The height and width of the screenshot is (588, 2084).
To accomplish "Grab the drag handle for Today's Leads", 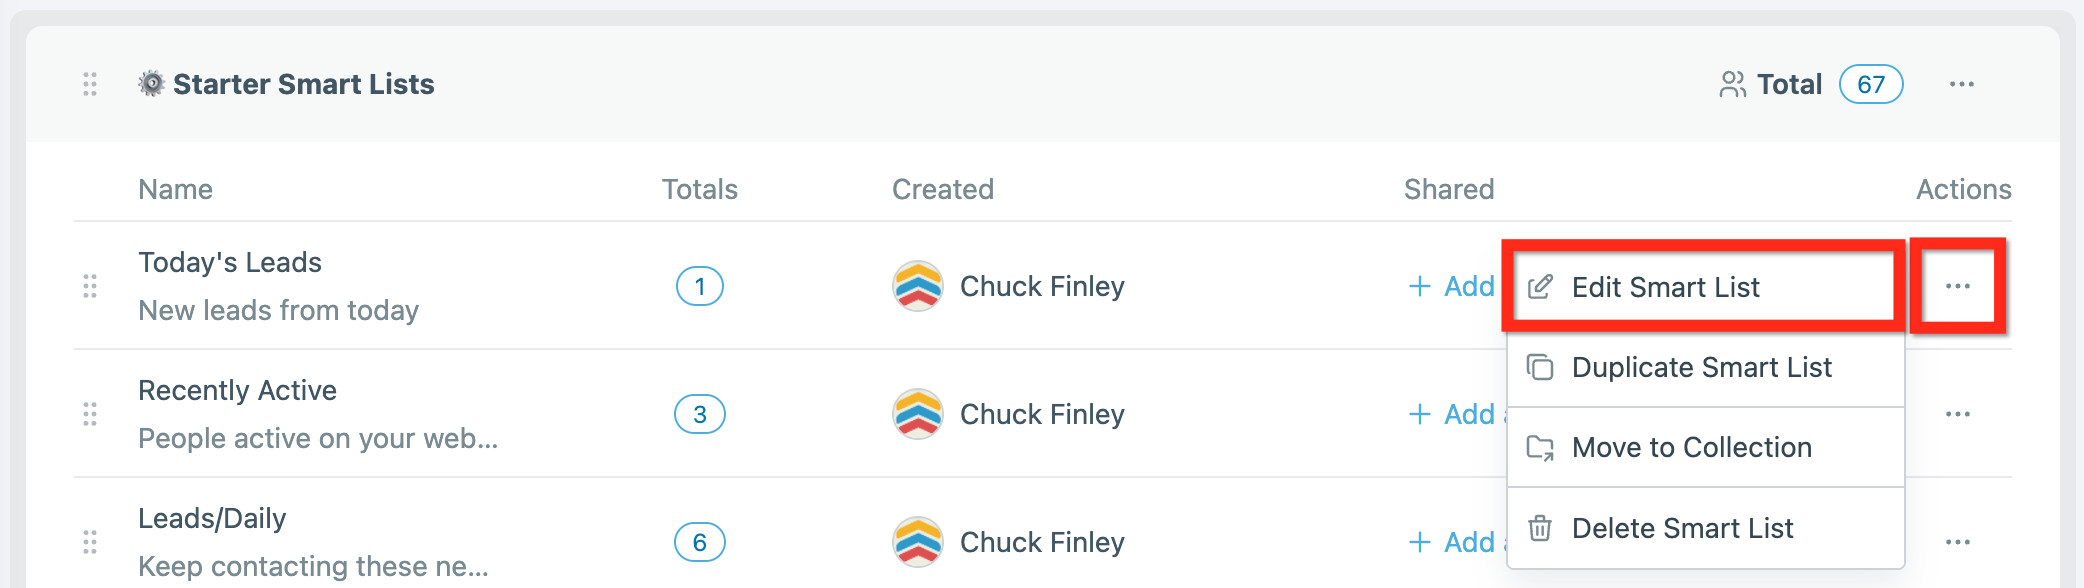I will pyautogui.click(x=90, y=286).
